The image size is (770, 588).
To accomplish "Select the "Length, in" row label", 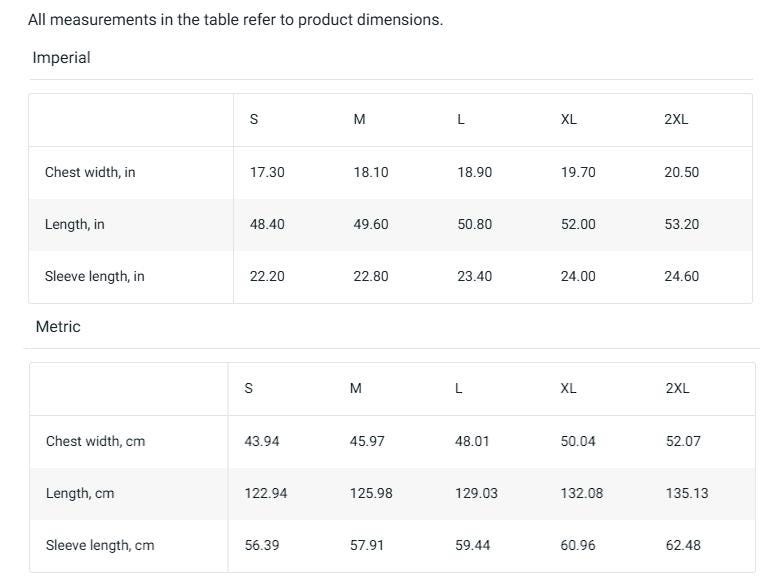I will click(x=75, y=224).
